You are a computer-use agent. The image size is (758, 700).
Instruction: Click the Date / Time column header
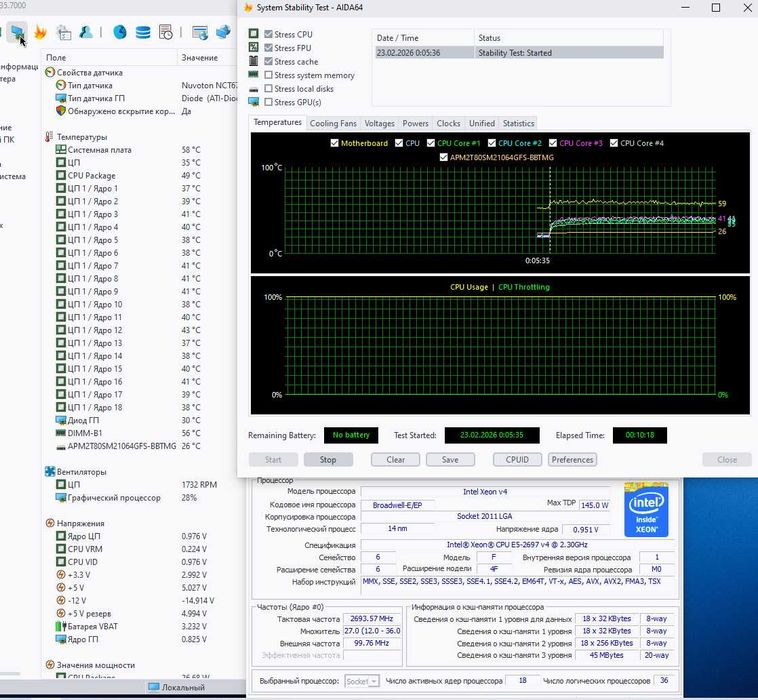point(423,38)
